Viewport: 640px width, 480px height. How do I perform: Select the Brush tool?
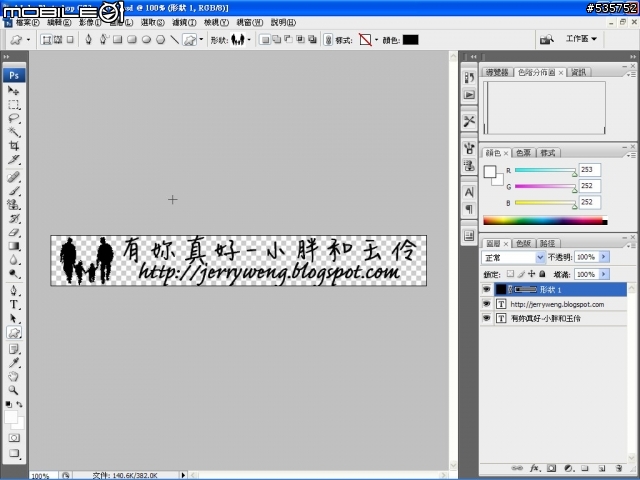point(13,191)
